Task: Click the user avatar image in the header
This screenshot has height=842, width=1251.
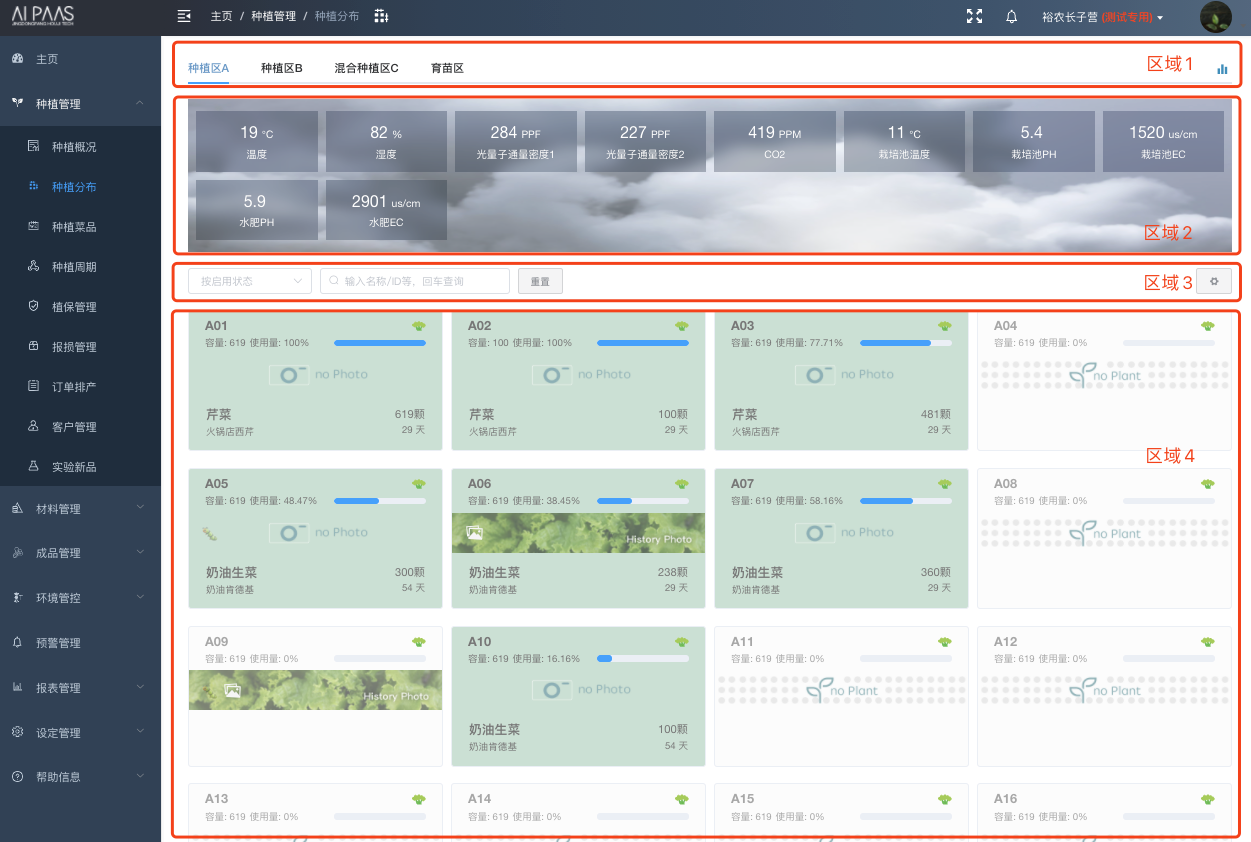Action: (1215, 17)
